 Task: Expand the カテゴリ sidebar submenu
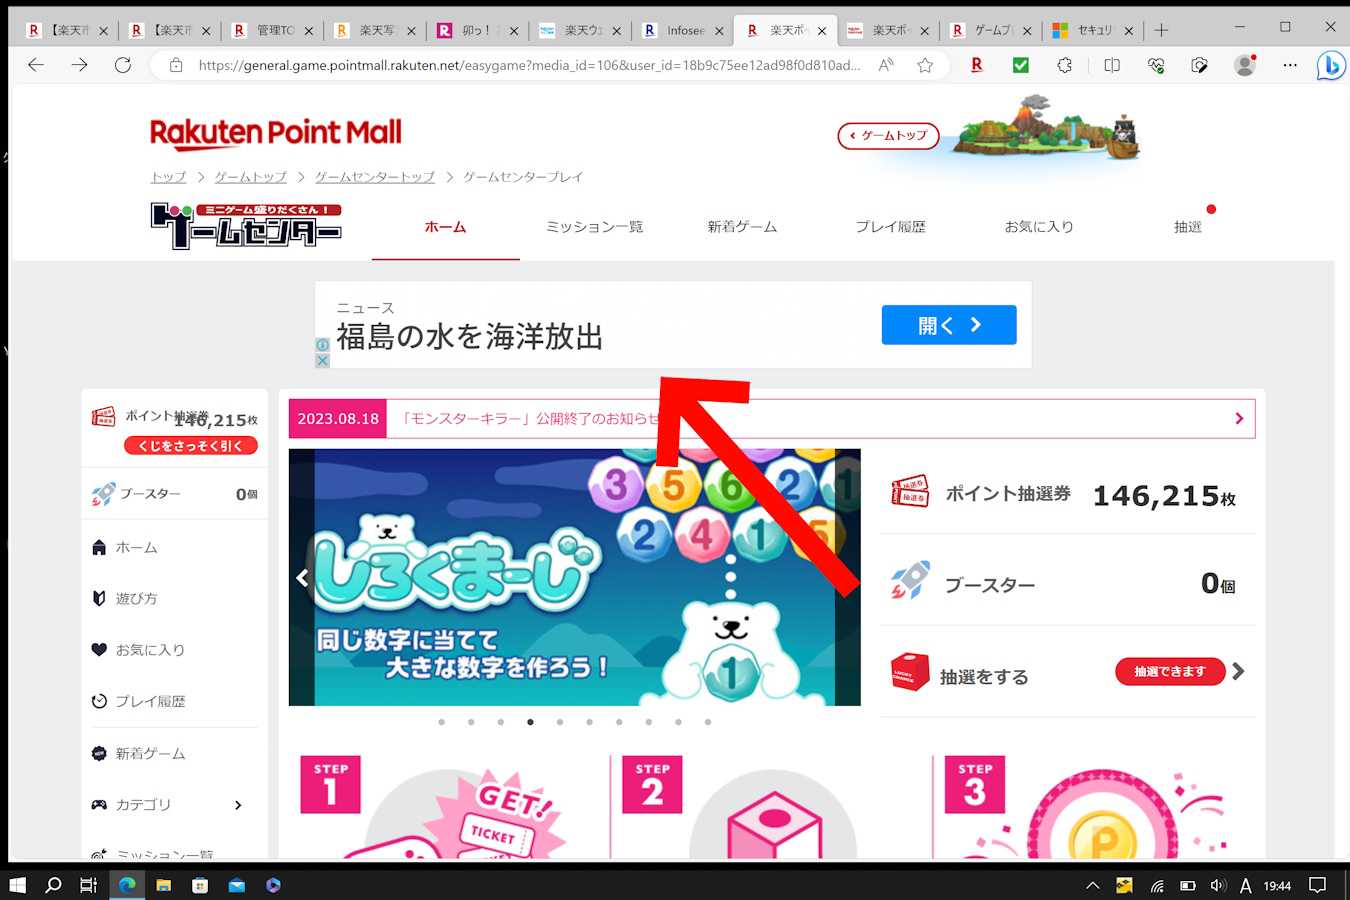coord(238,805)
